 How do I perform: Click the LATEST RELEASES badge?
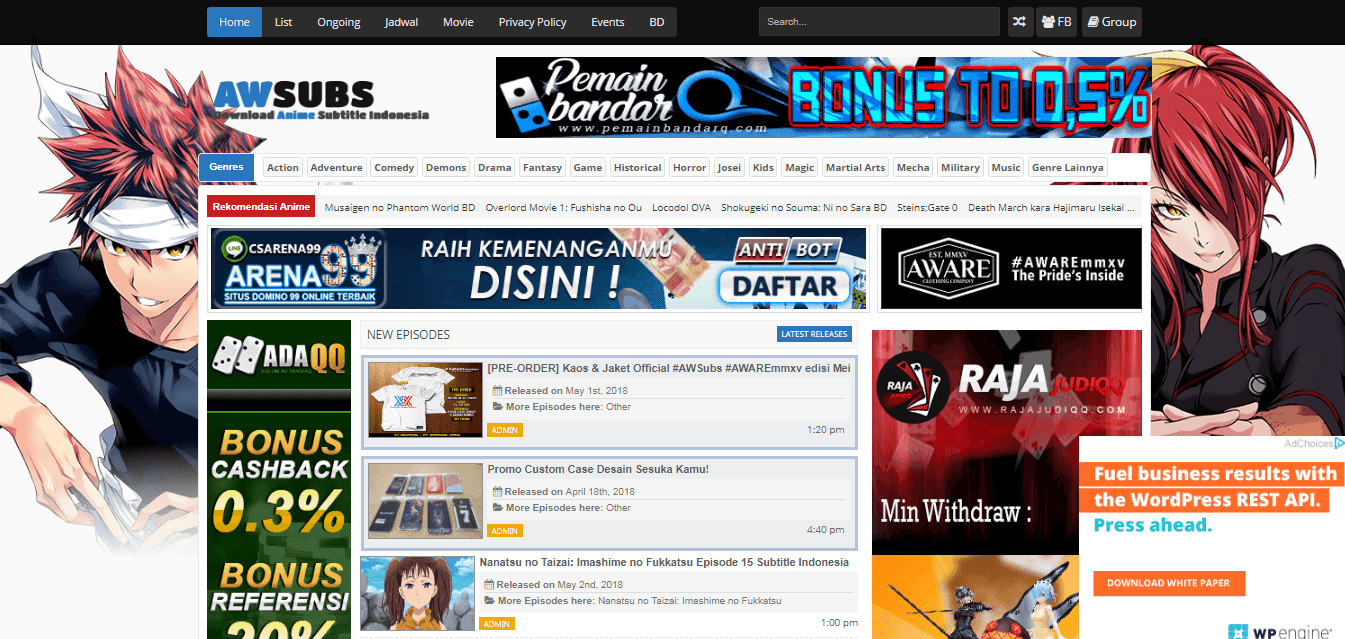point(814,333)
